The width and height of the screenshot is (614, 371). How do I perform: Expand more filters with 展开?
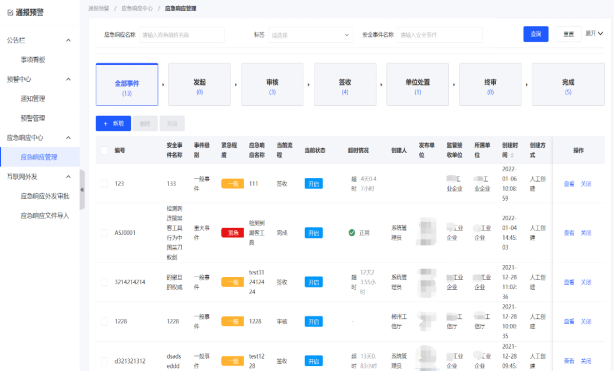(594, 34)
